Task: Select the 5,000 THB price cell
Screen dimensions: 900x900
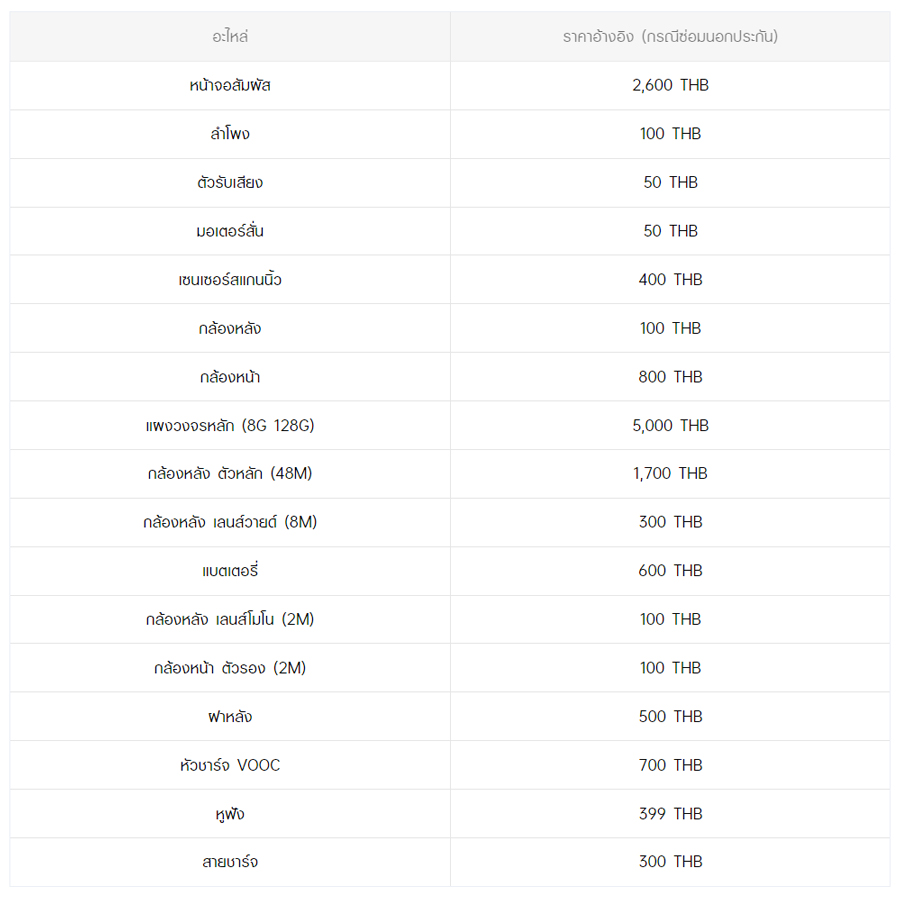Action: coord(670,426)
